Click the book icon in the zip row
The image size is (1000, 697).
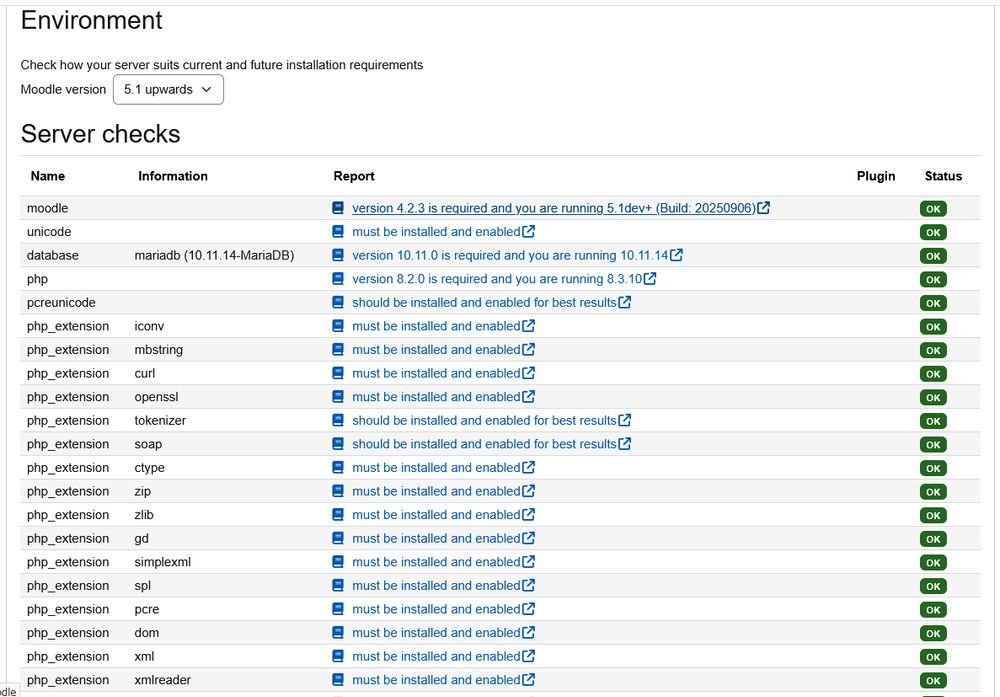click(339, 491)
